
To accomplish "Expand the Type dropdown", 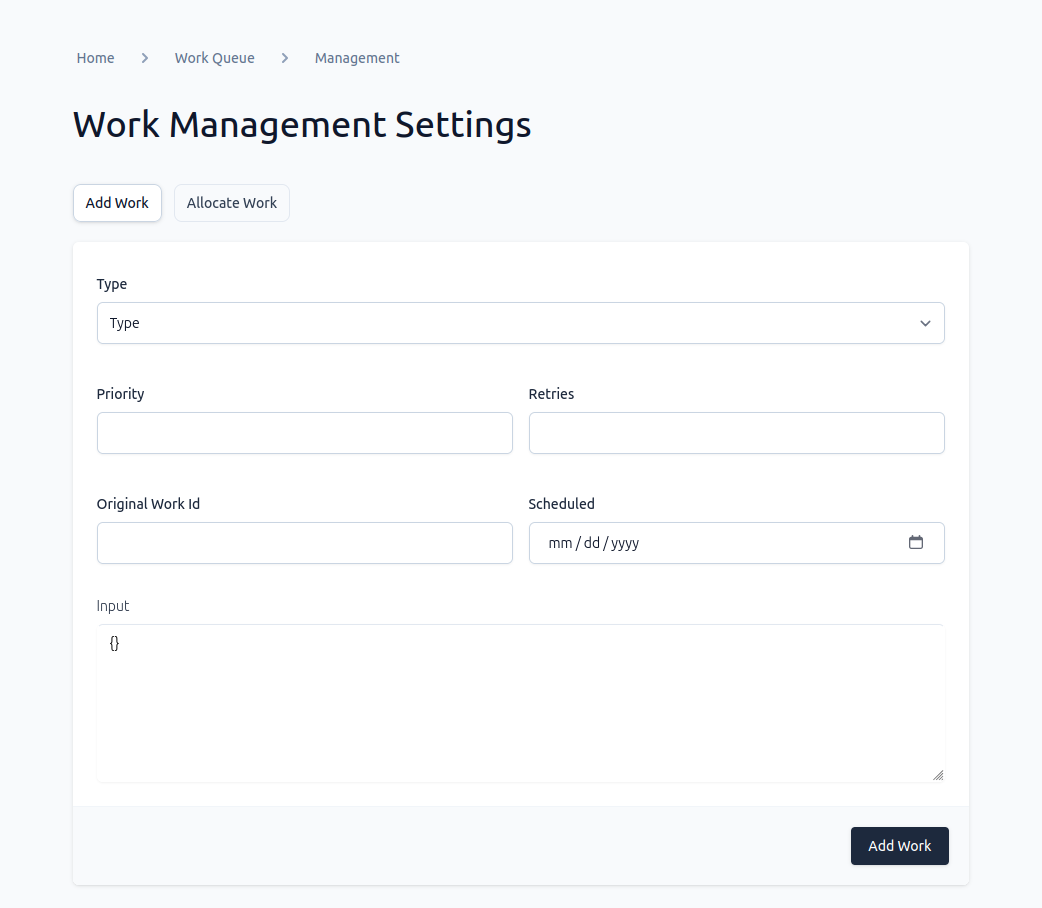I will [520, 323].
